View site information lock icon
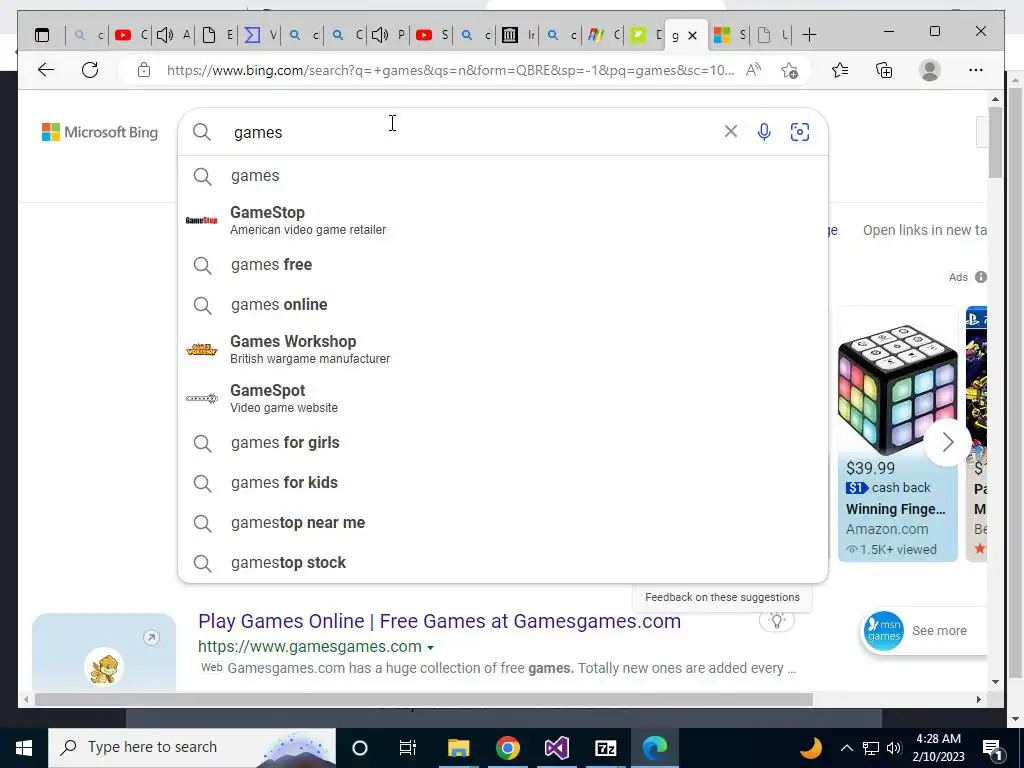 click(x=144, y=70)
